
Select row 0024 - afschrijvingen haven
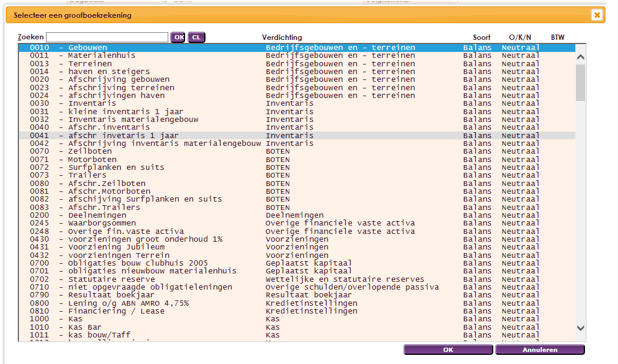click(x=297, y=95)
